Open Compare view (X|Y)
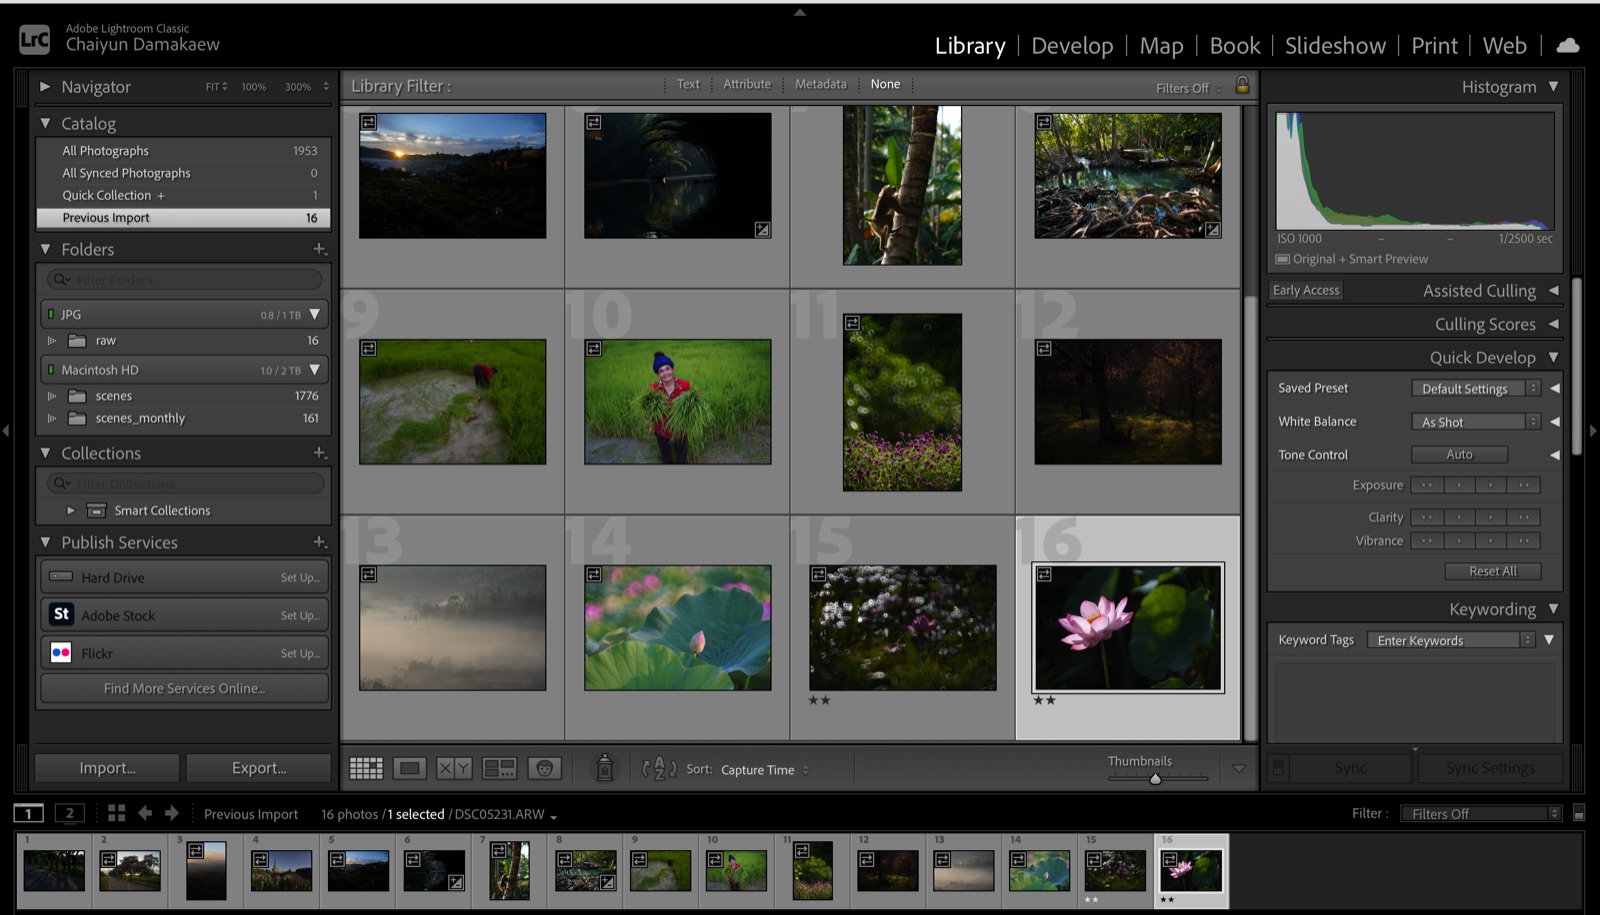The height and width of the screenshot is (915, 1600). 454,768
